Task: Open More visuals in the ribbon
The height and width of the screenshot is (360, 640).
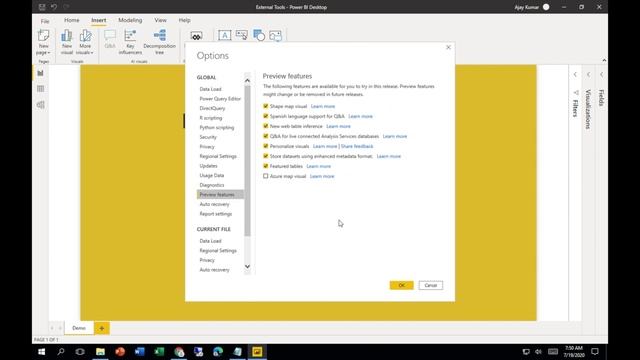Action: pos(85,42)
